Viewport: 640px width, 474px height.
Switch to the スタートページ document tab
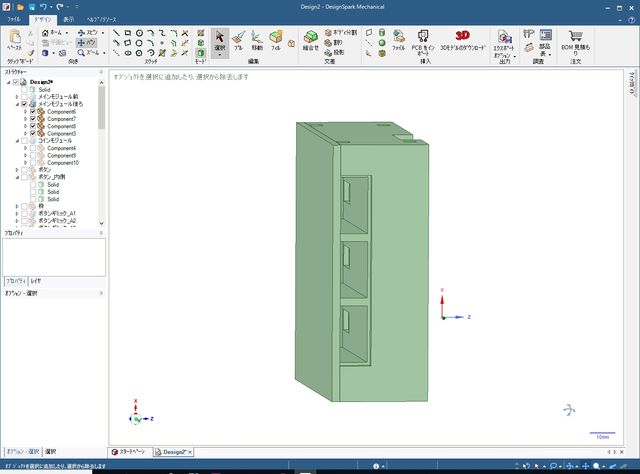(x=129, y=452)
